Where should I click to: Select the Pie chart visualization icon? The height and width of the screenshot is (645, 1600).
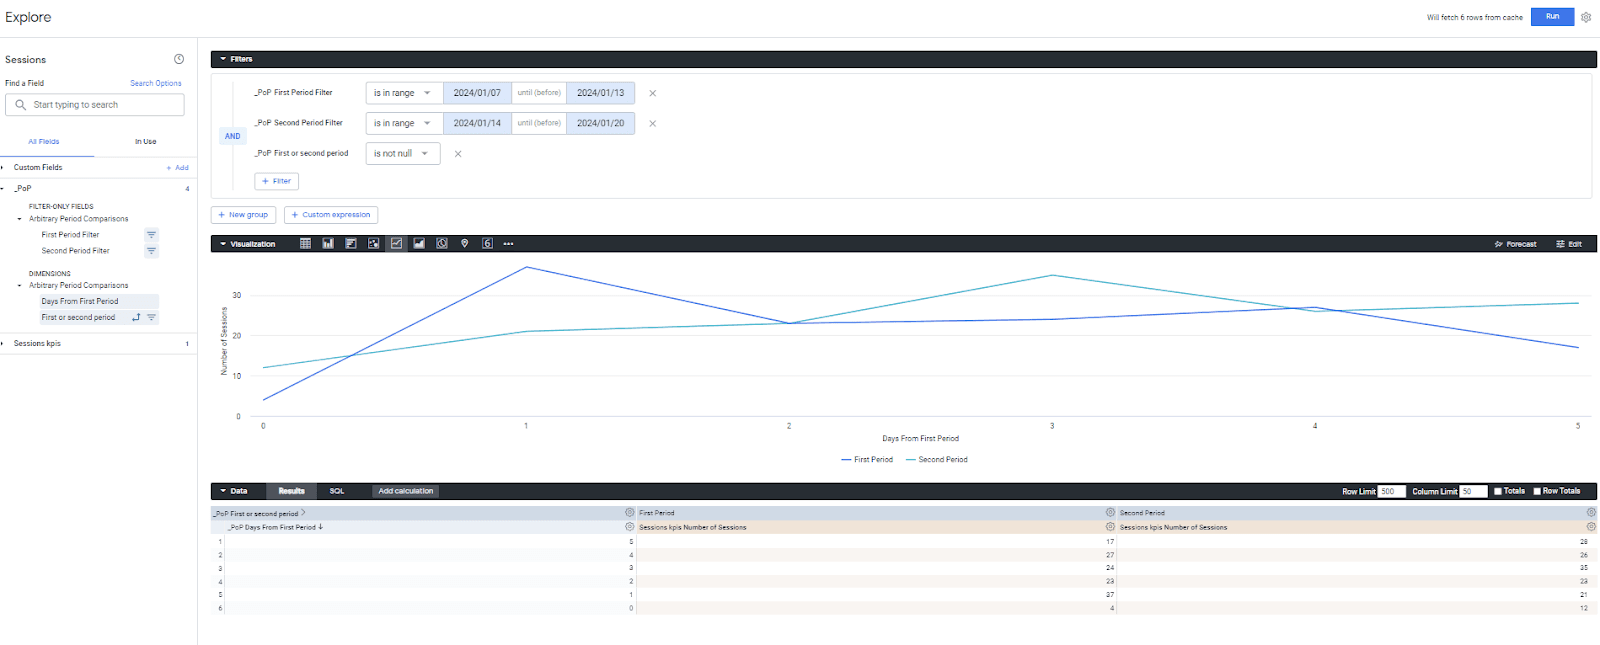[x=442, y=243]
